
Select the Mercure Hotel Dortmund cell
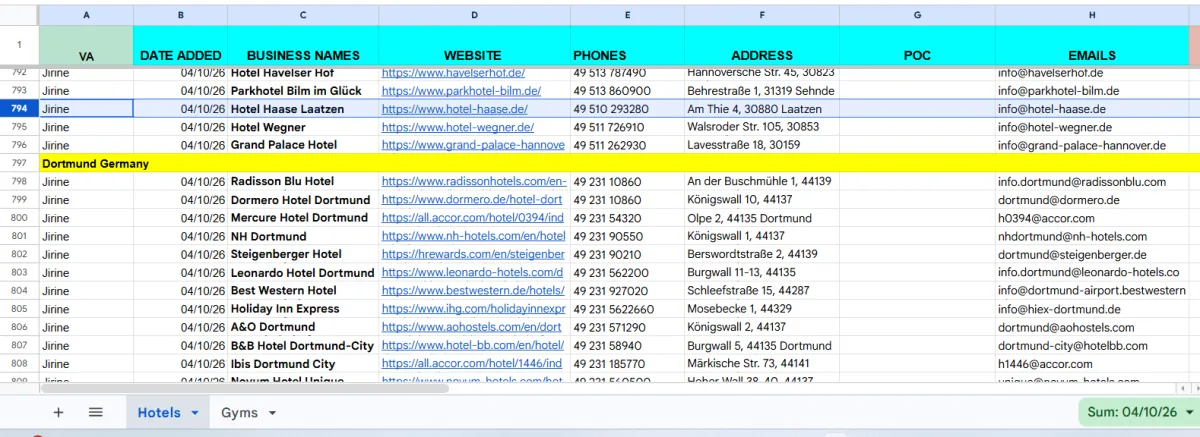303,218
